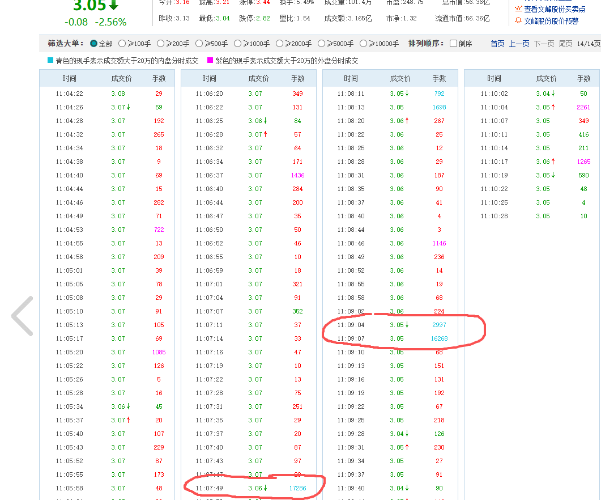This screenshot has width=601, height=500.
Task: Click the 筛选大单 filter label
Action: 66,44
